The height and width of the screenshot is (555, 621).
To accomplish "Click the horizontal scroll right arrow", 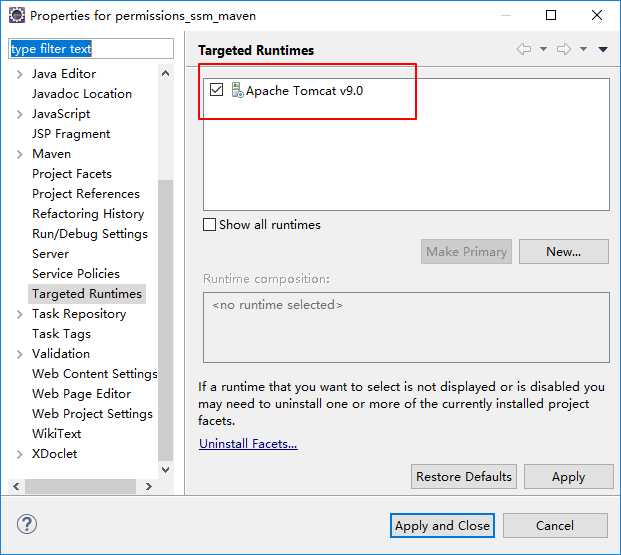I will click(x=149, y=486).
